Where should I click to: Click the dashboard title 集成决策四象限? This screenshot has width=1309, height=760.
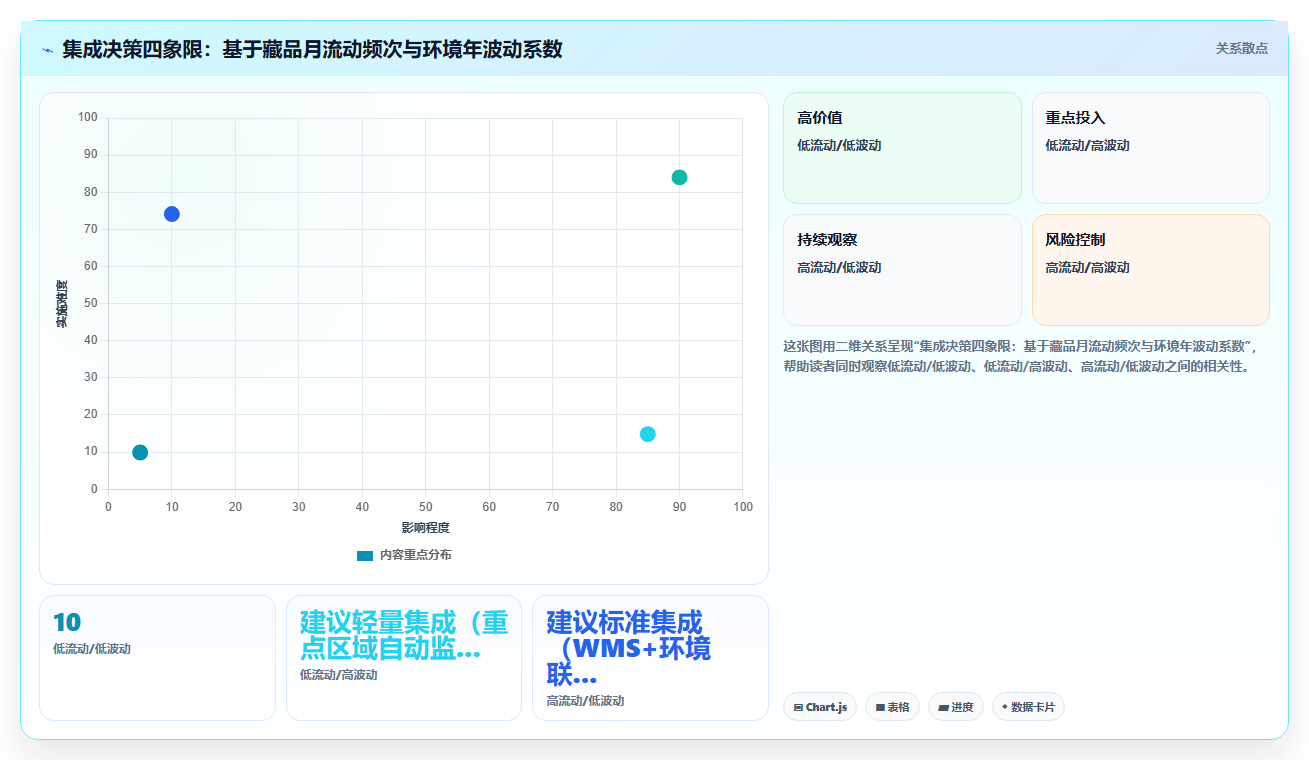(312, 49)
